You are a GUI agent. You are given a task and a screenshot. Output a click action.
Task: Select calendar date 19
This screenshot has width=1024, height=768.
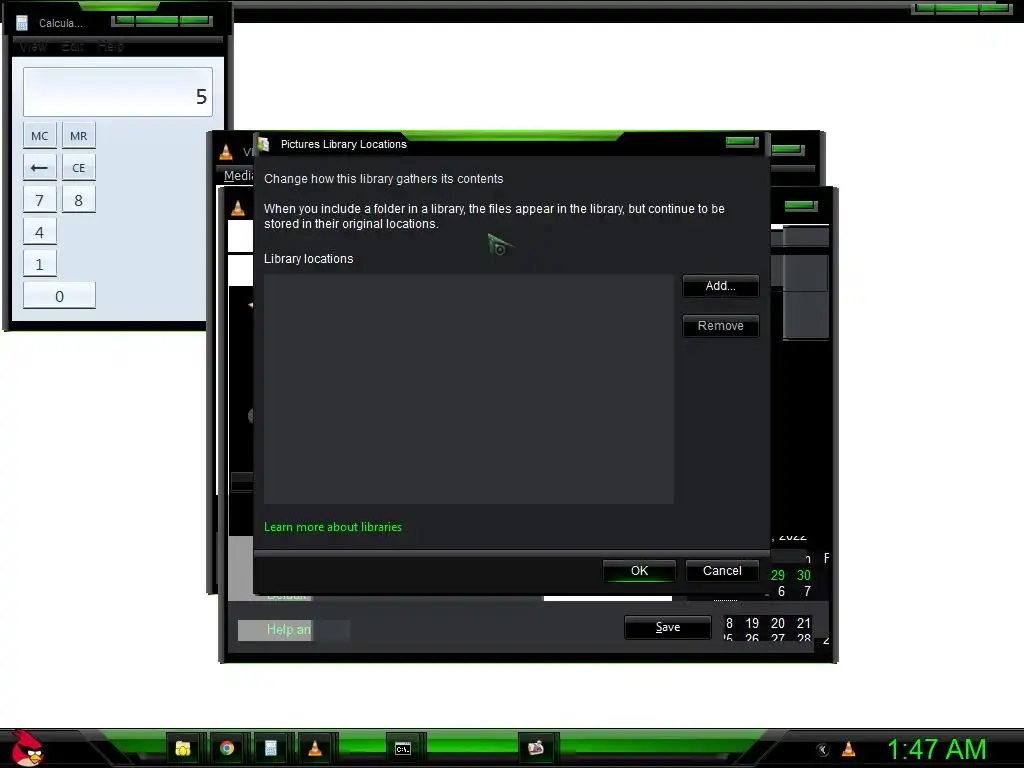[752, 624]
